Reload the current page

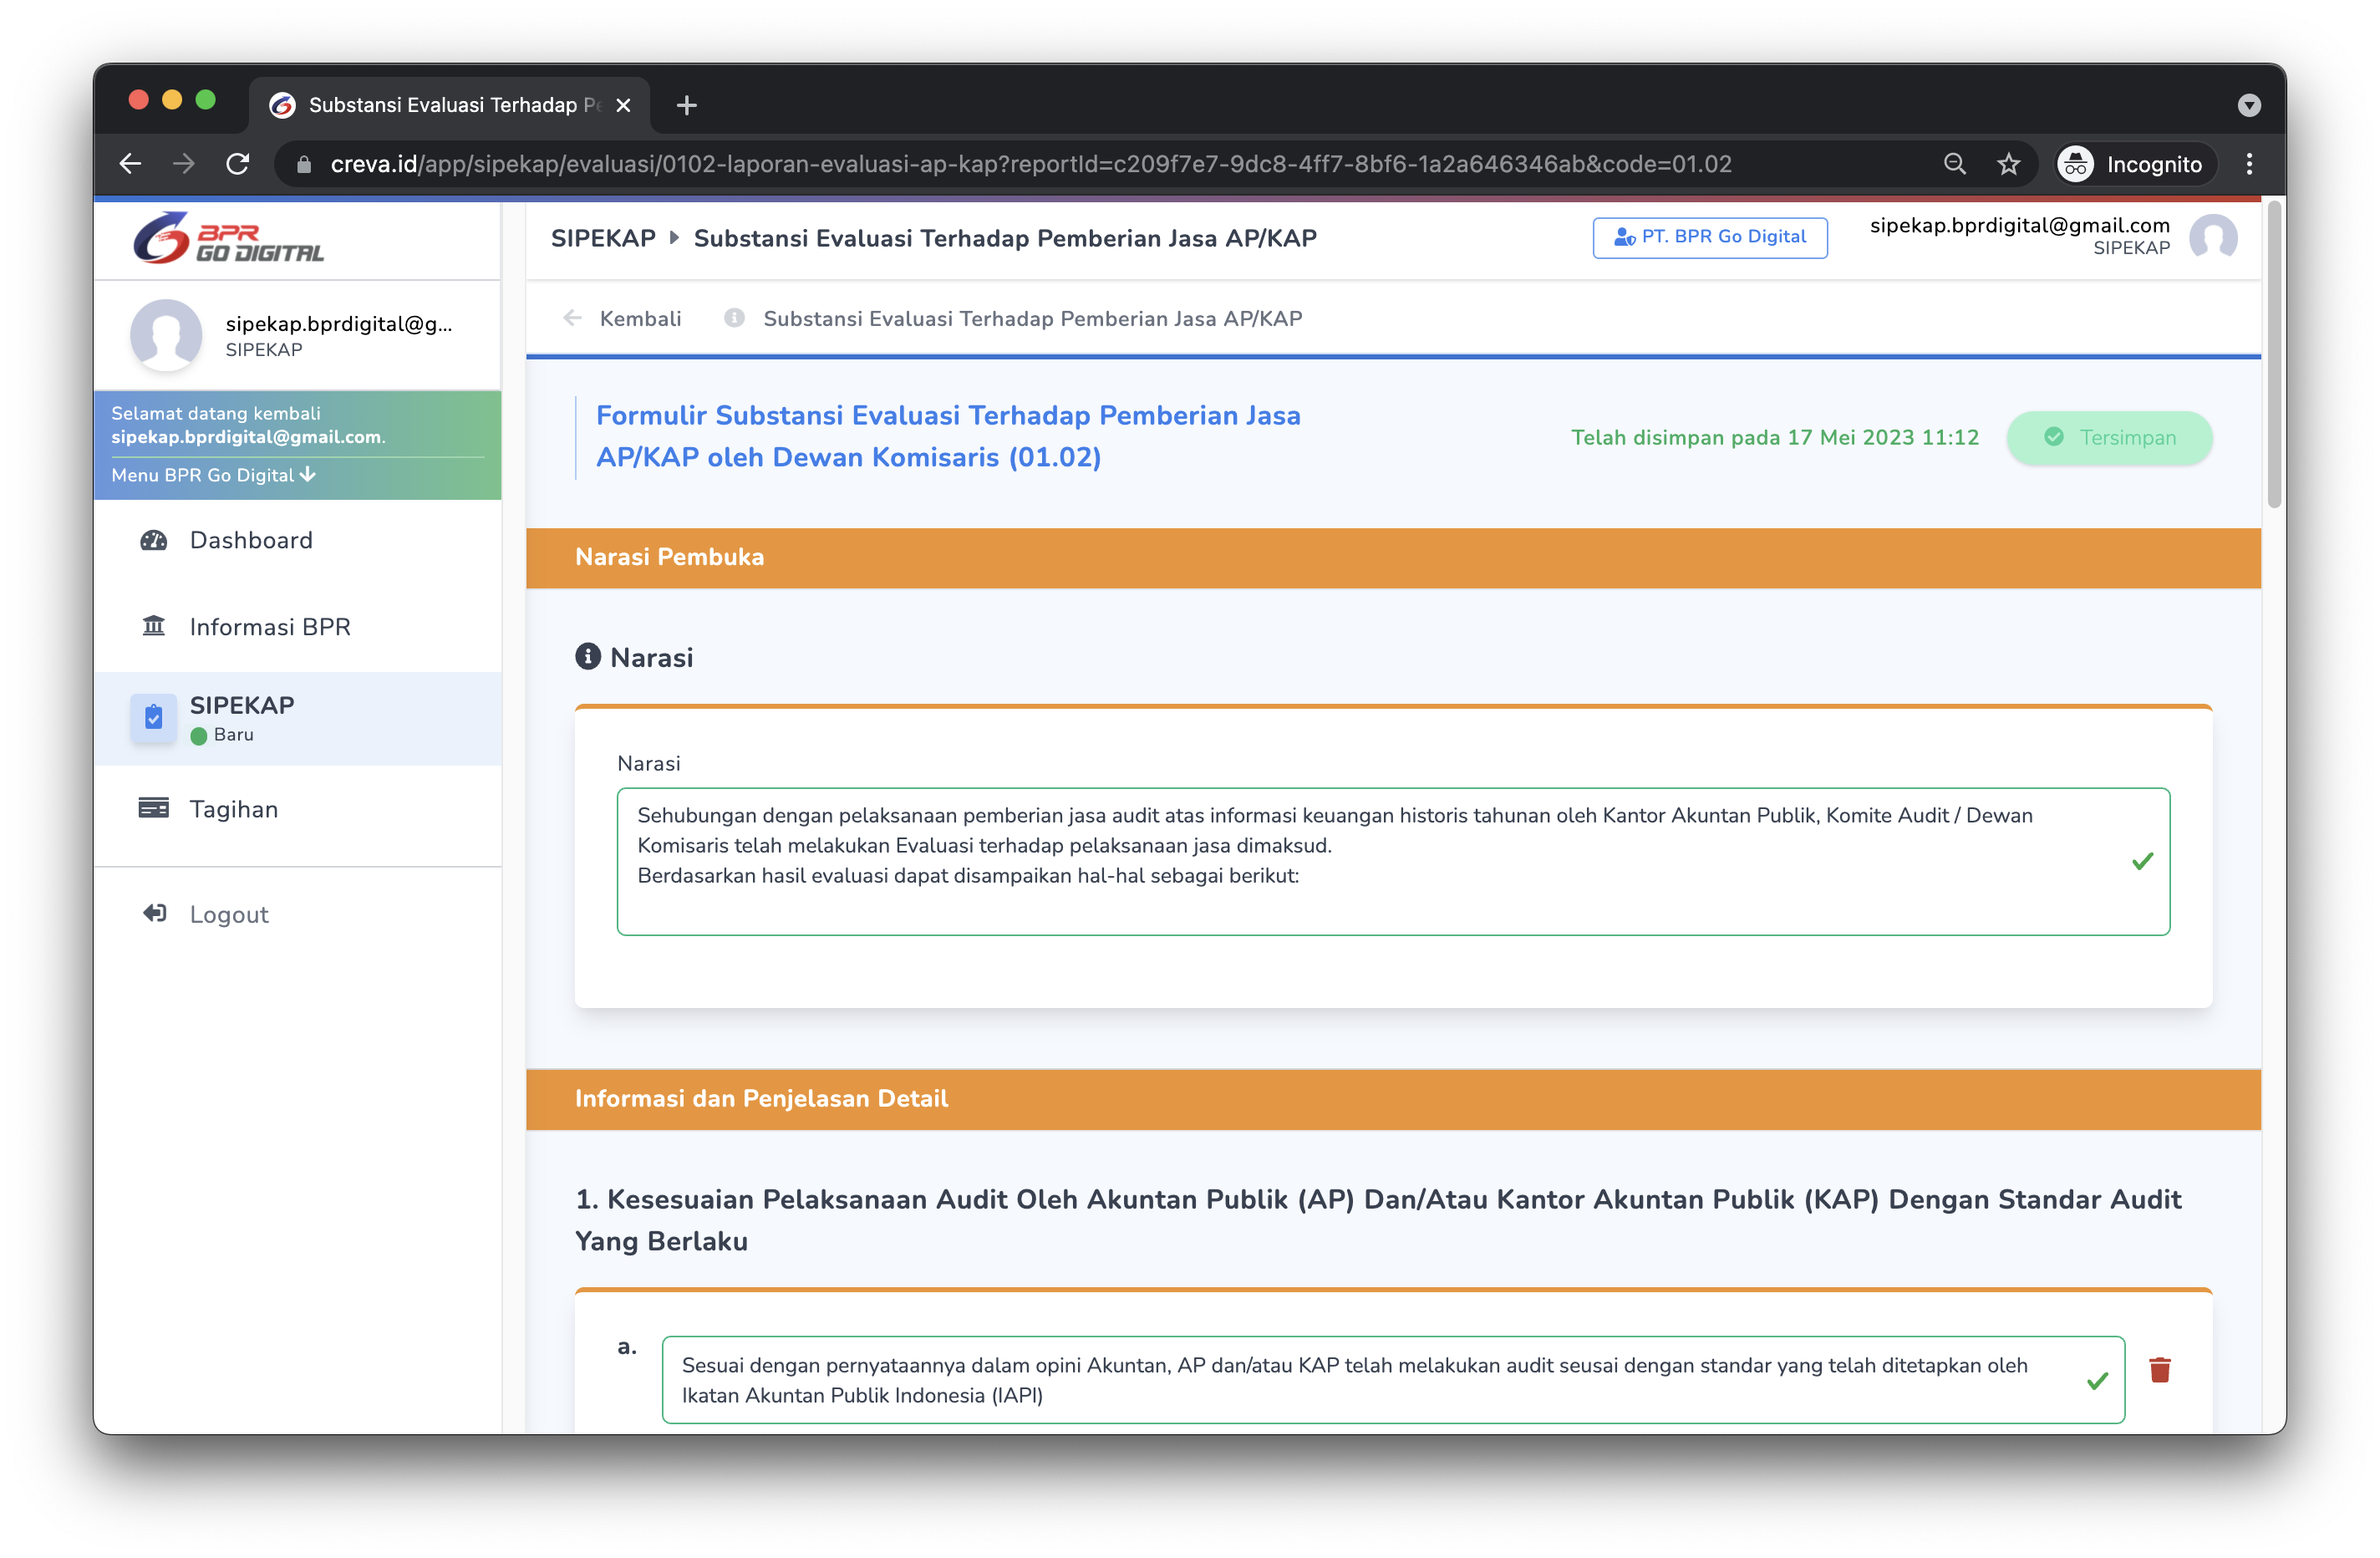[x=238, y=164]
